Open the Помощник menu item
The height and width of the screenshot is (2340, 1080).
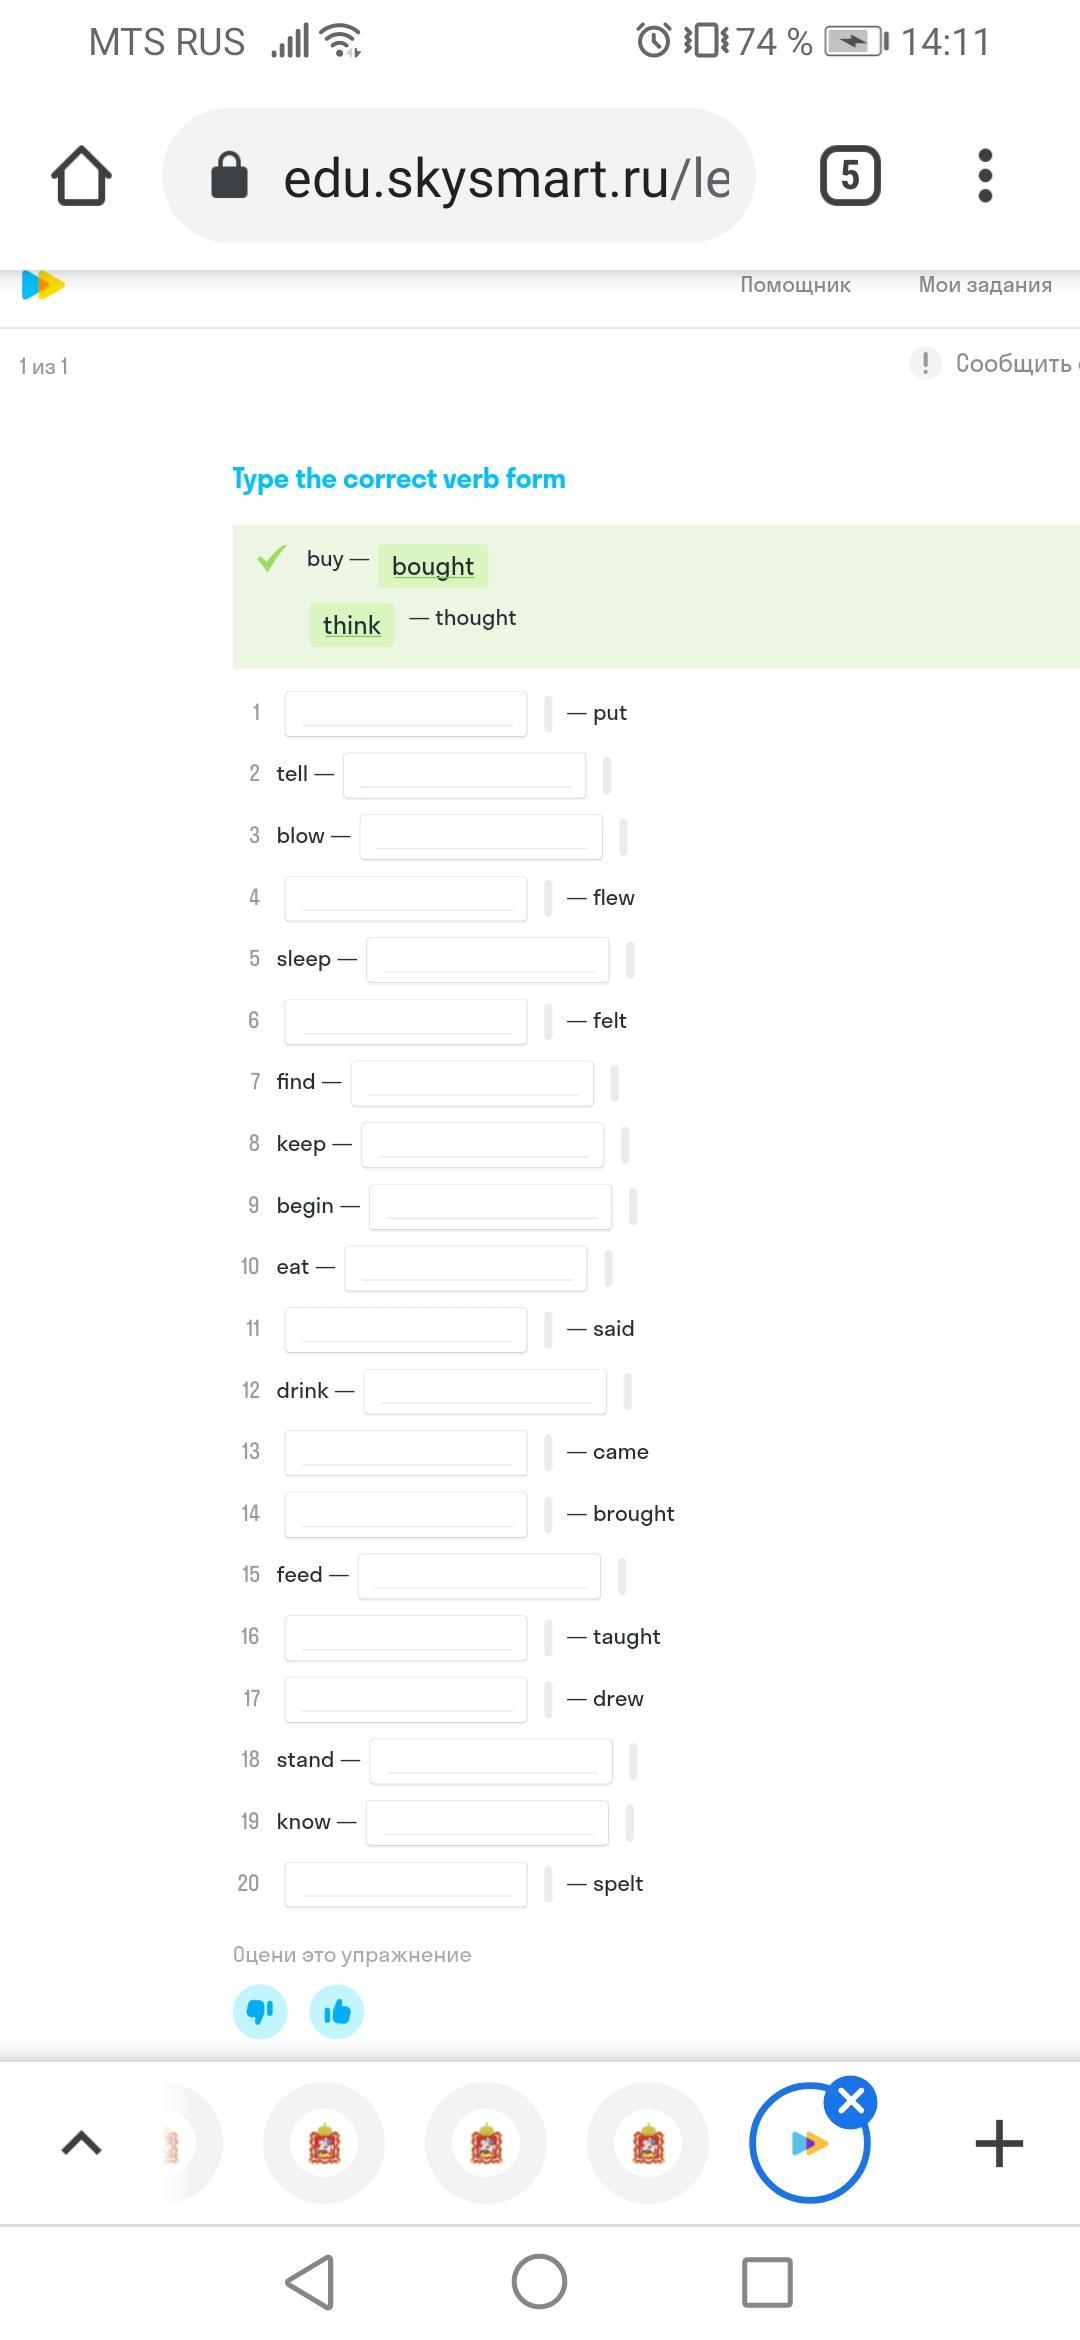(x=795, y=285)
